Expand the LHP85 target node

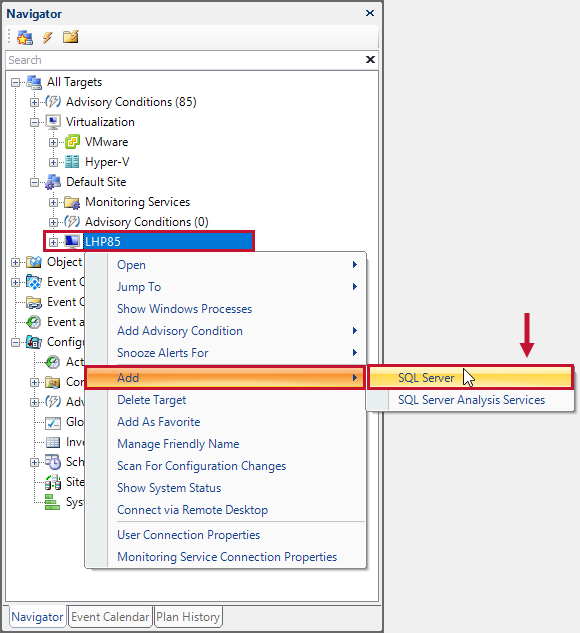[x=53, y=242]
